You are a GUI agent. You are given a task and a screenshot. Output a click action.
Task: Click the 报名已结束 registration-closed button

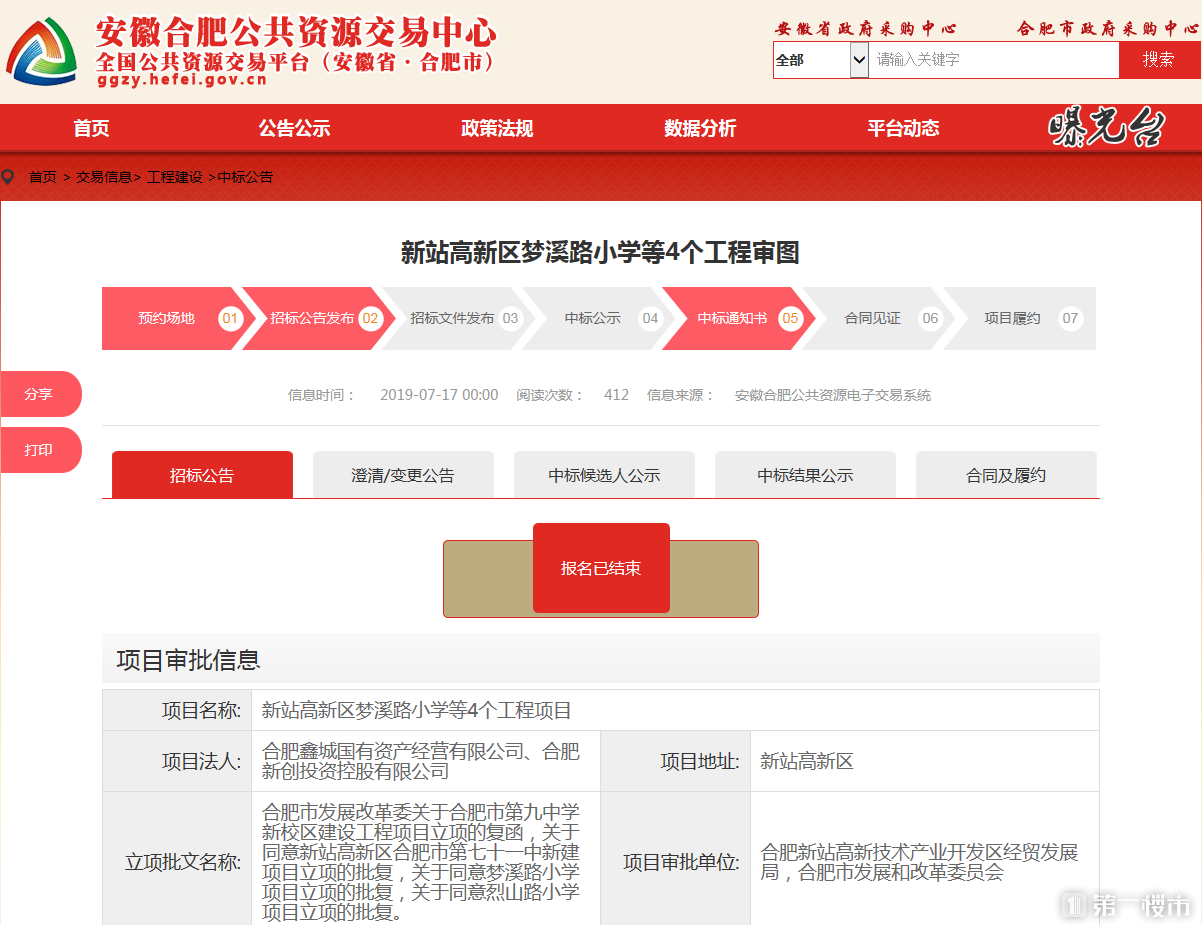click(600, 568)
